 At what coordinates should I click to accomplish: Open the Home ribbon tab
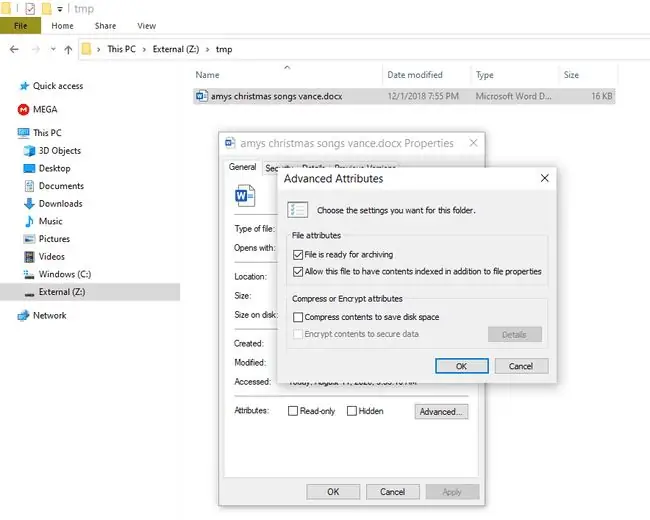coord(63,26)
